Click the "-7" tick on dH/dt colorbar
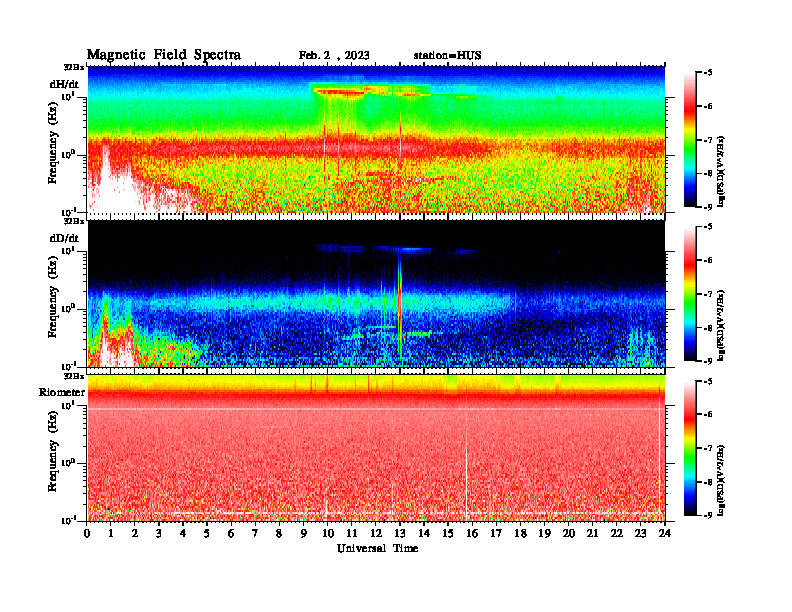This screenshot has height=612, width=792. pos(707,140)
